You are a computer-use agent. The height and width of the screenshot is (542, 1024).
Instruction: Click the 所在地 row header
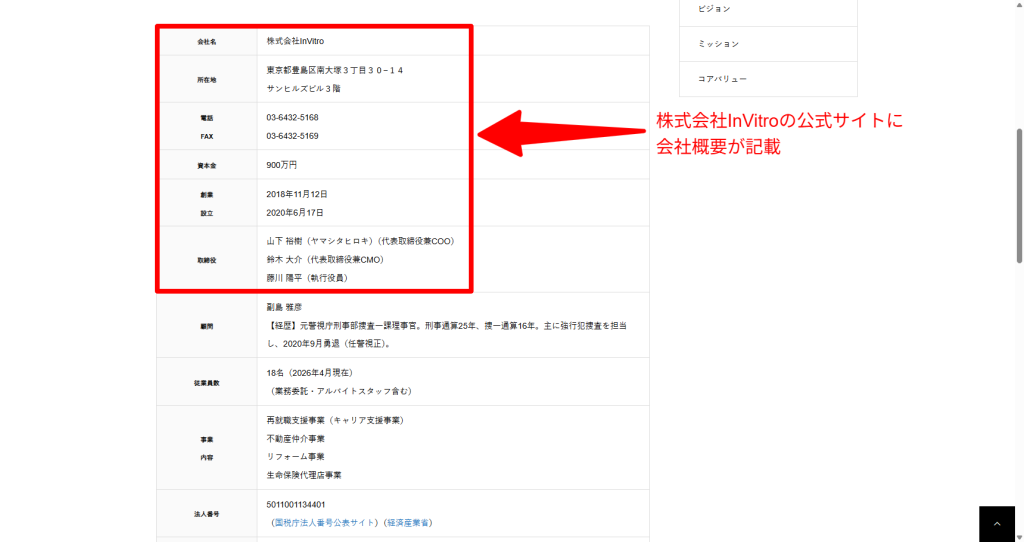[x=207, y=79]
